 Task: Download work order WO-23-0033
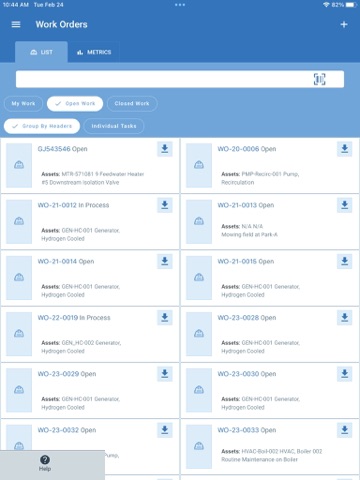click(345, 430)
